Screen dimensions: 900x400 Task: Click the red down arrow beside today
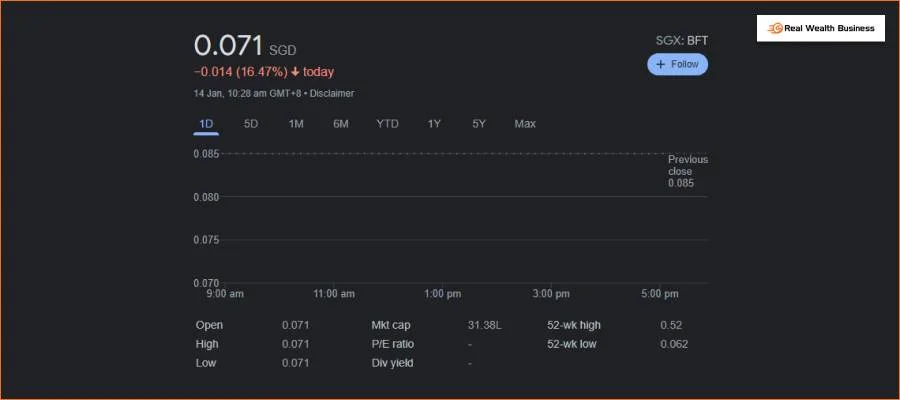[x=295, y=72]
